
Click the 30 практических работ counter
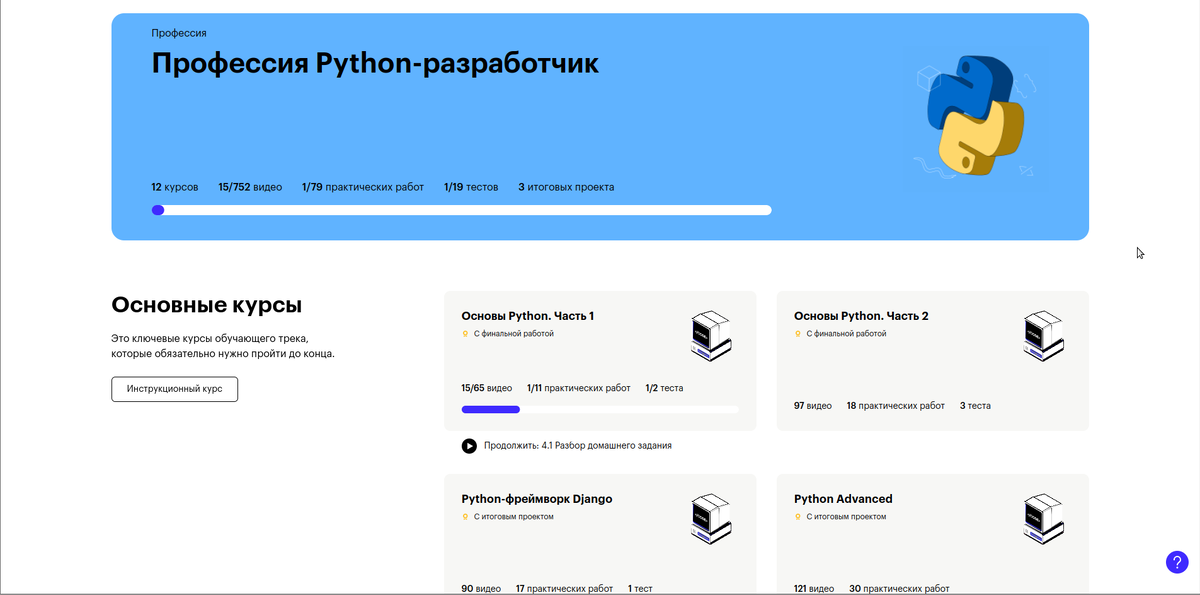coord(899,589)
